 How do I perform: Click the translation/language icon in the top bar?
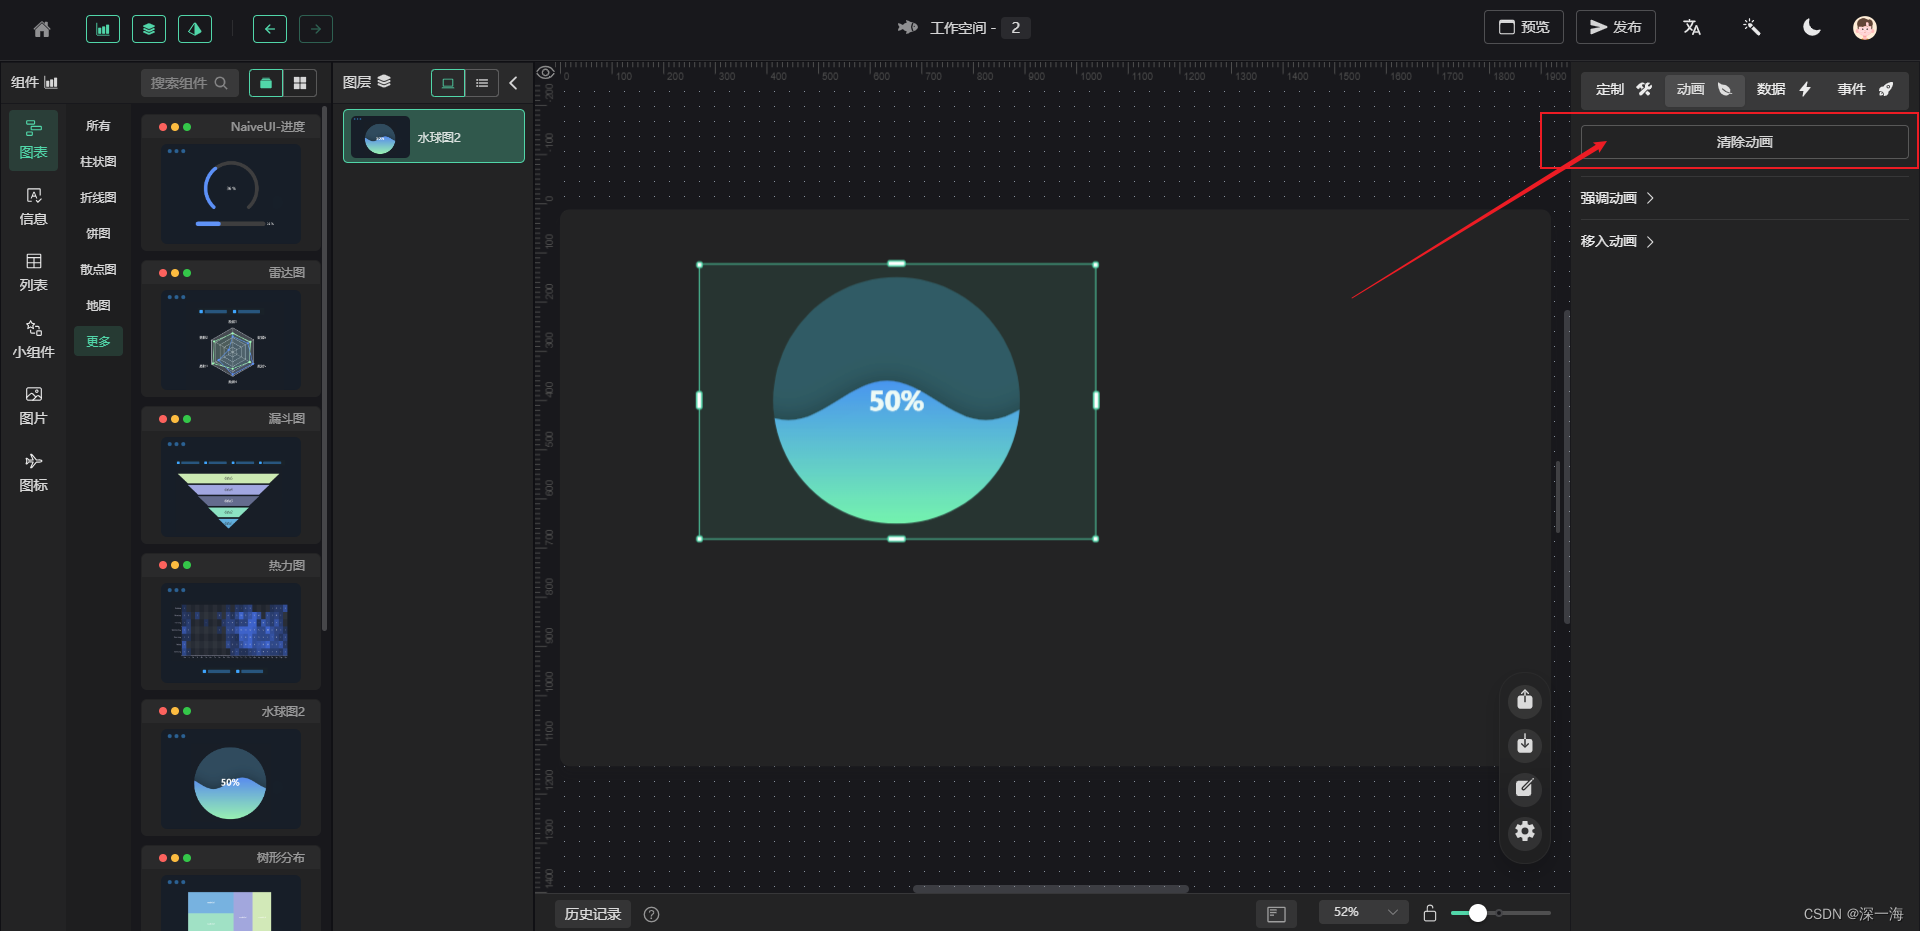[x=1691, y=27]
